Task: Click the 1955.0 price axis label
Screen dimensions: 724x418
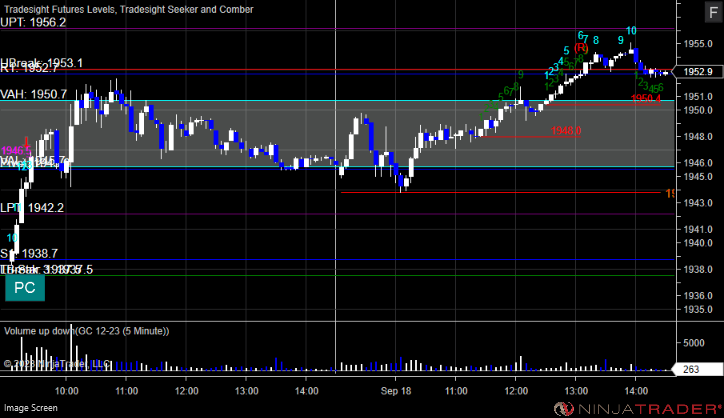Action: pos(698,43)
